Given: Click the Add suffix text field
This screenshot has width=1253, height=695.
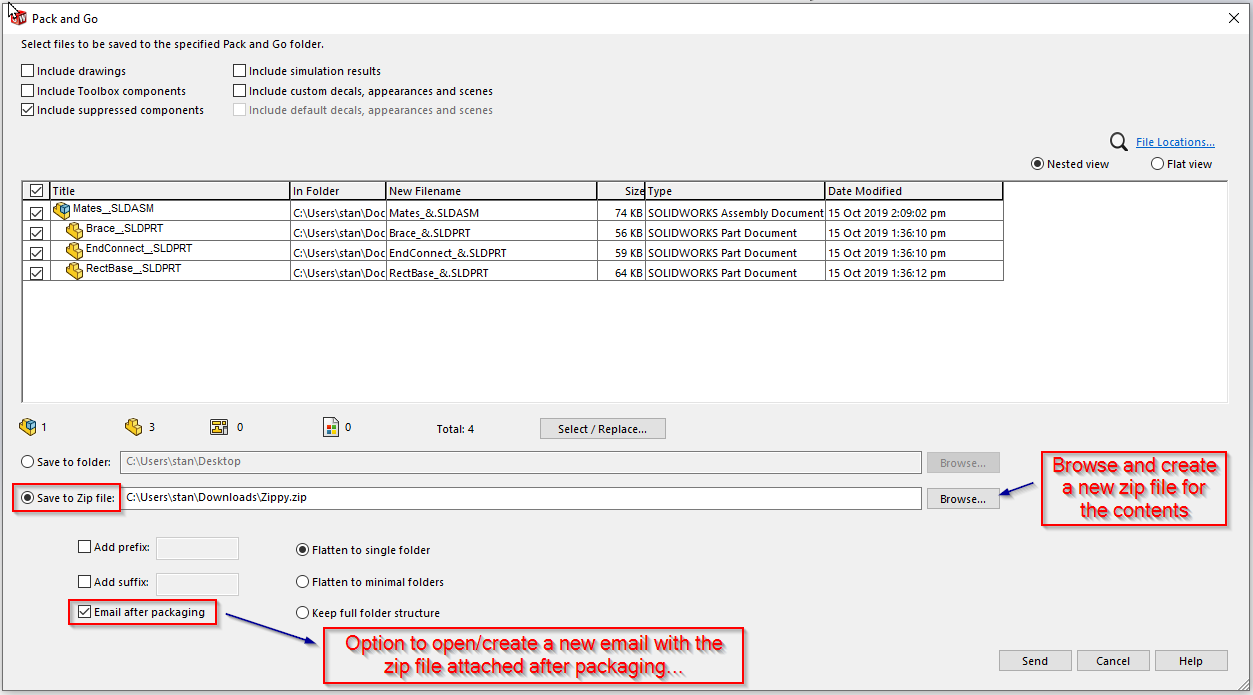Looking at the screenshot, I should tap(197, 584).
